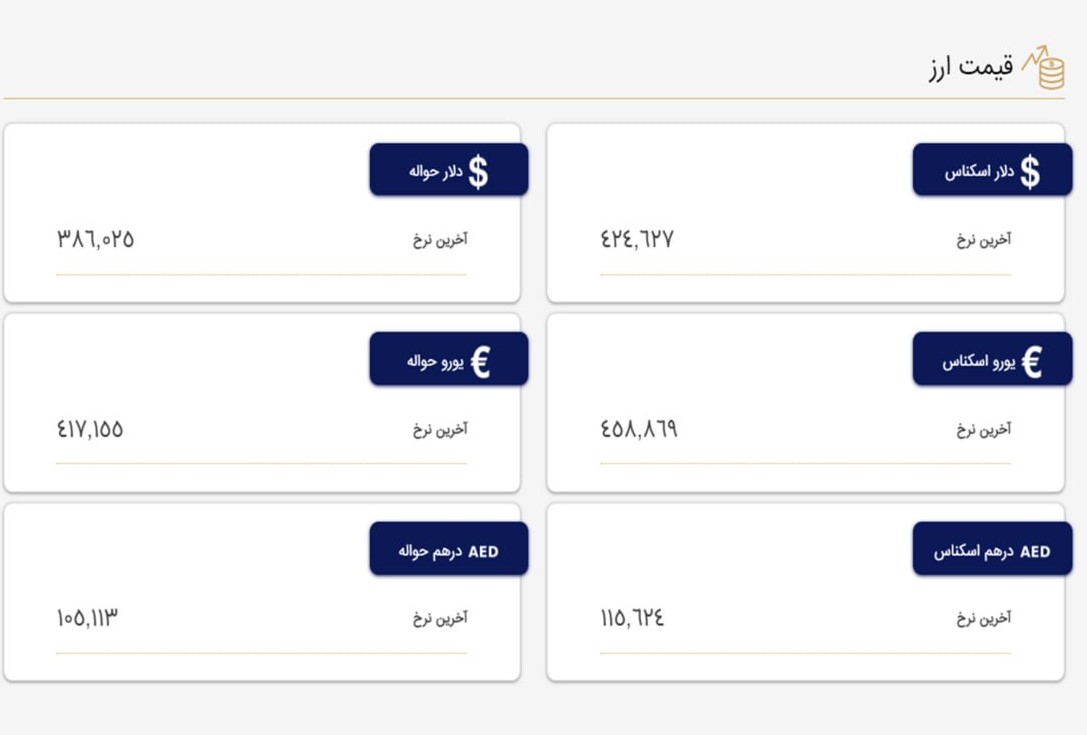Open the درهم حواله badge
Viewport: 1087px width, 735px height.
449,548
